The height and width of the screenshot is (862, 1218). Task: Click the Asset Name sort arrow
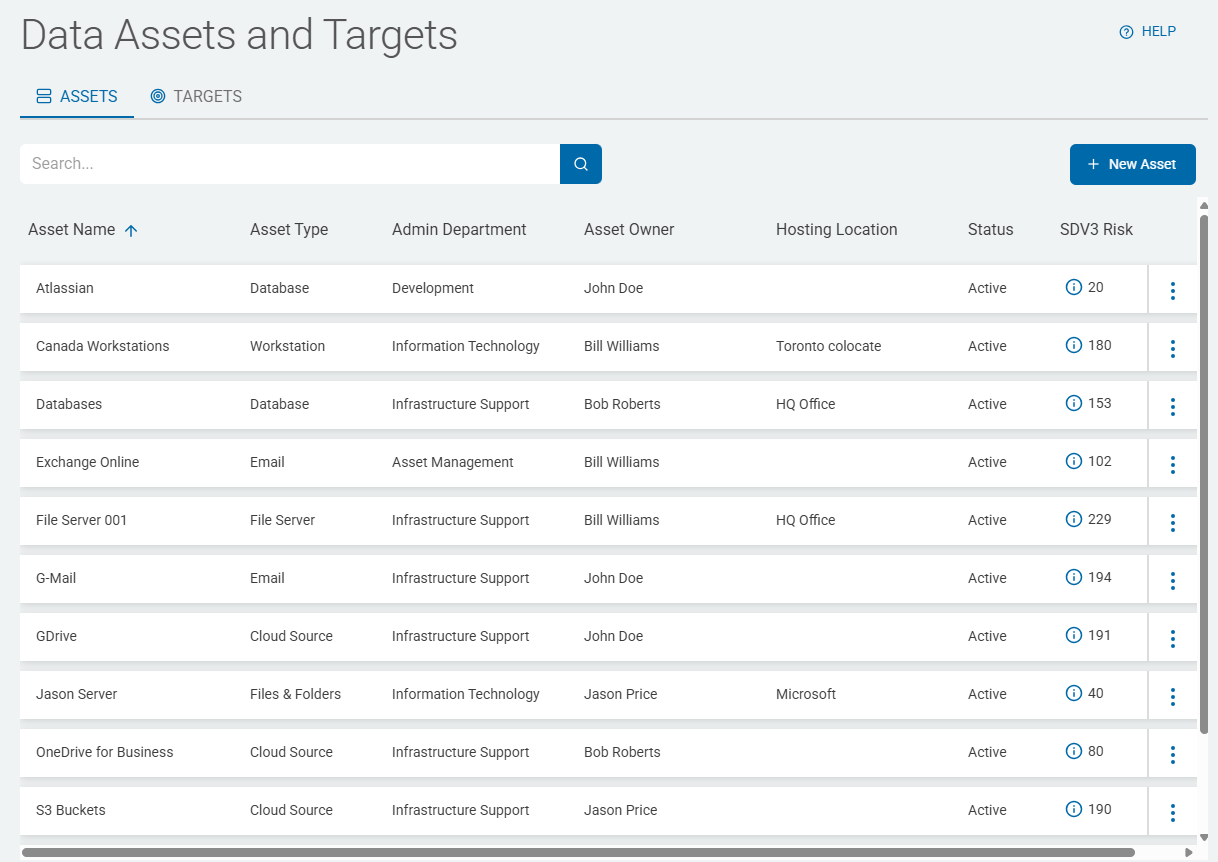click(131, 230)
